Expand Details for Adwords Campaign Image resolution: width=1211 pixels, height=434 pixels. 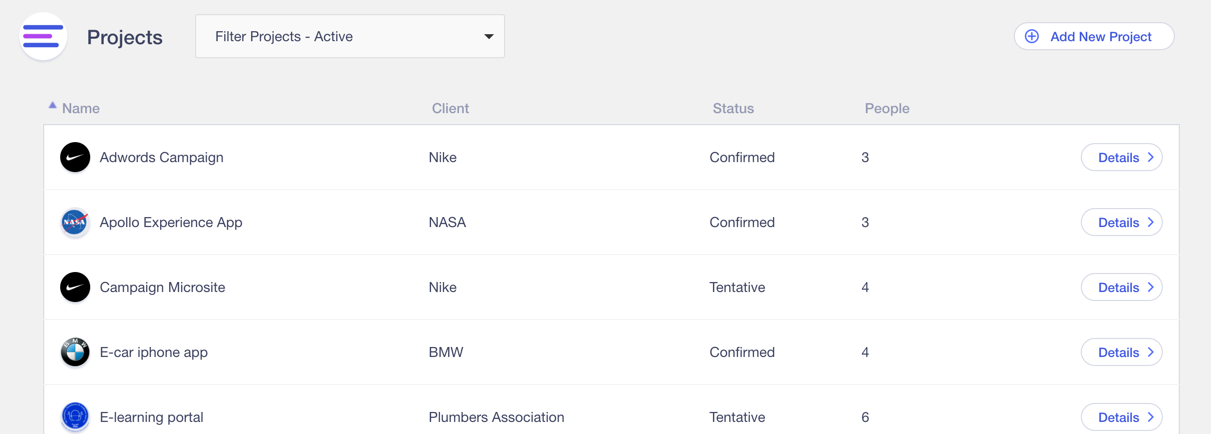pos(1121,157)
